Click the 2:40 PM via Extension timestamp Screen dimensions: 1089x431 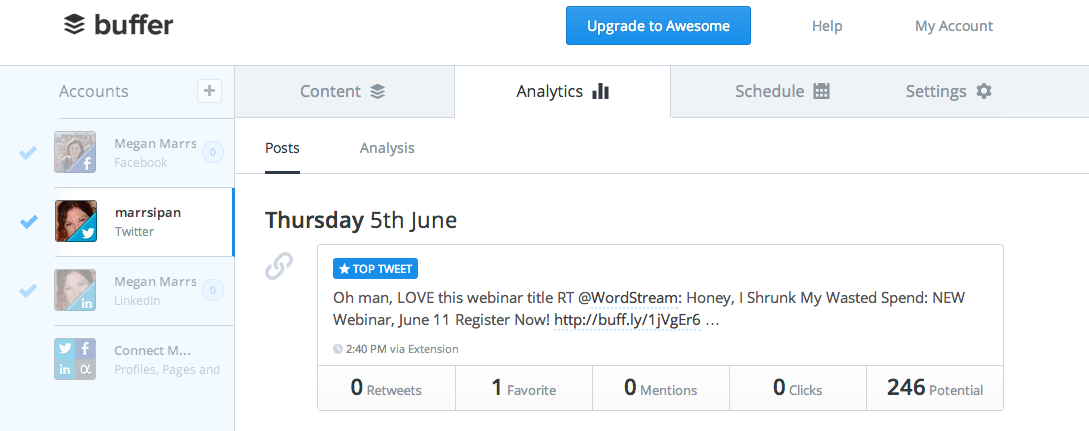pos(396,349)
